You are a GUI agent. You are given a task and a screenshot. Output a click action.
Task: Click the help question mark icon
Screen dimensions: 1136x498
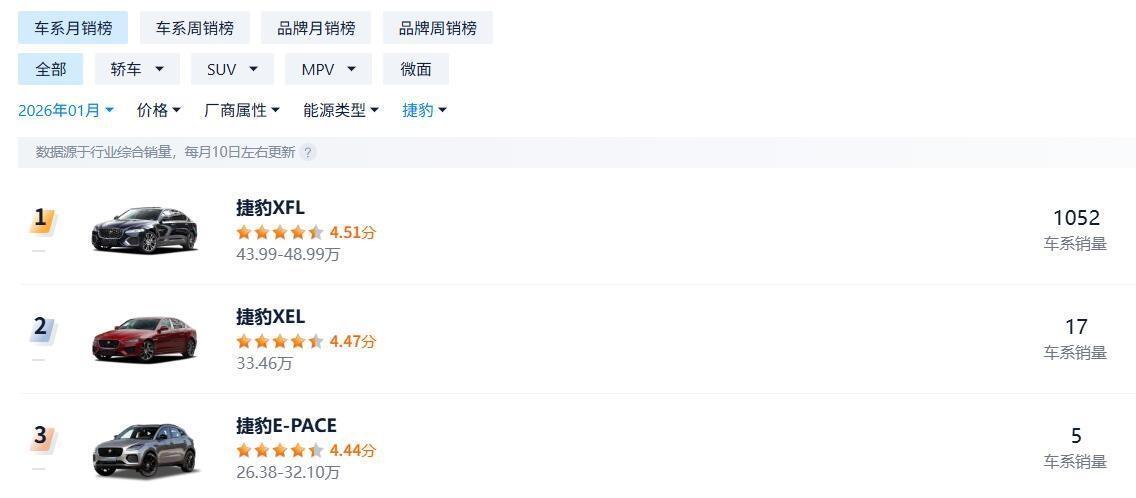[309, 152]
